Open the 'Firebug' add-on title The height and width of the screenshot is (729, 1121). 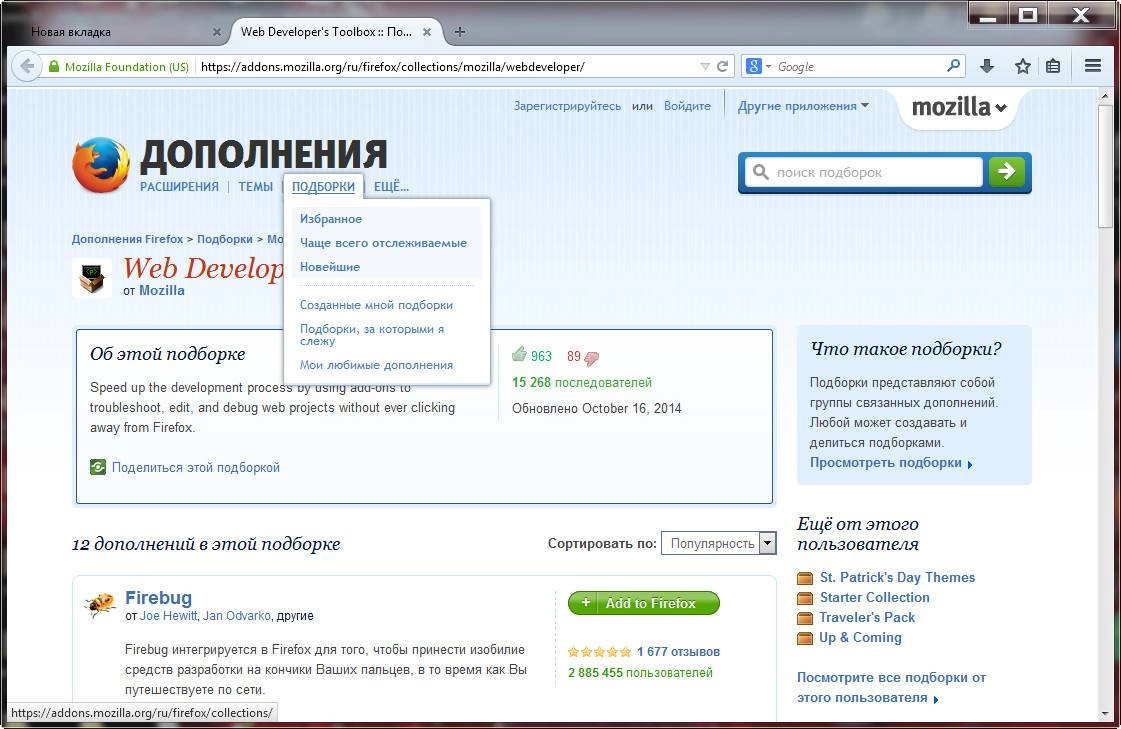pyautogui.click(x=159, y=597)
